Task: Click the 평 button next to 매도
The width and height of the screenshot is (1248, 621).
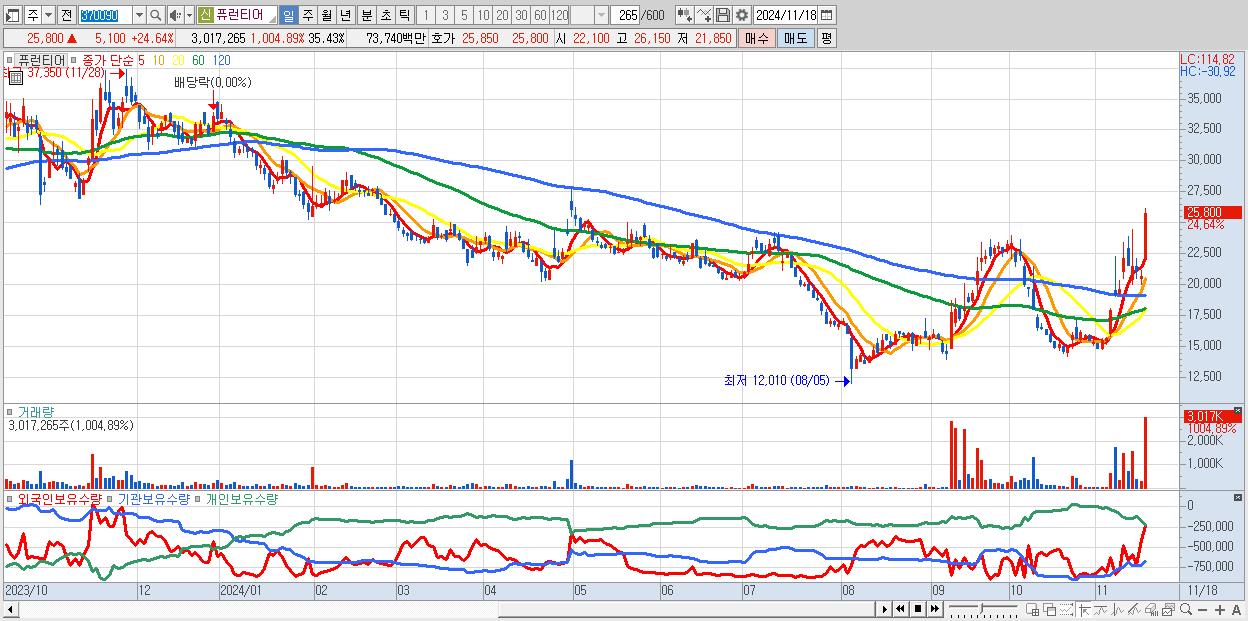Action: pyautogui.click(x=826, y=38)
